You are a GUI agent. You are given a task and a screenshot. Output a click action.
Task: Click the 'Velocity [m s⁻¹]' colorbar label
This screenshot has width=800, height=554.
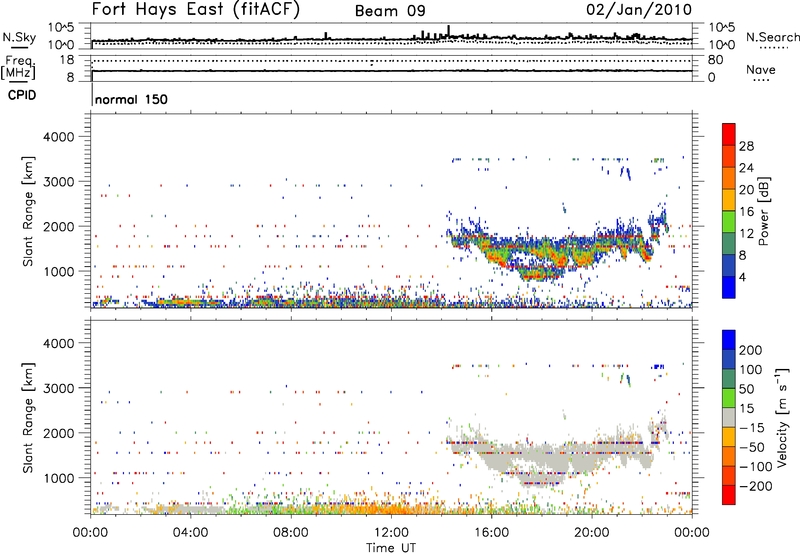tap(783, 418)
